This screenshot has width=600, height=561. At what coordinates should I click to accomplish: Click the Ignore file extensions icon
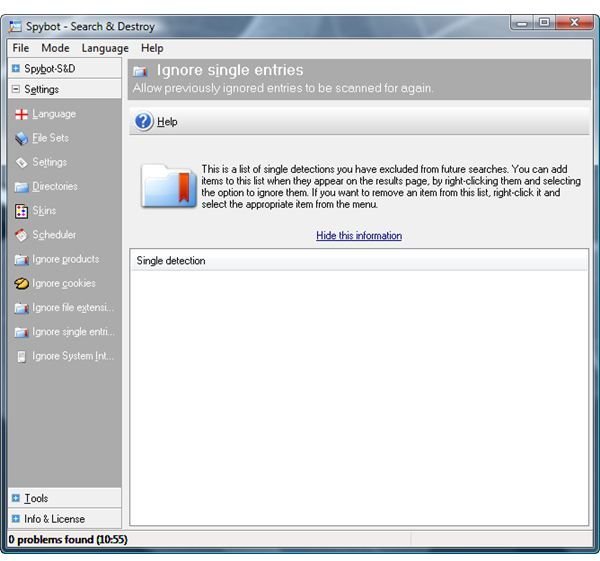coord(21,308)
